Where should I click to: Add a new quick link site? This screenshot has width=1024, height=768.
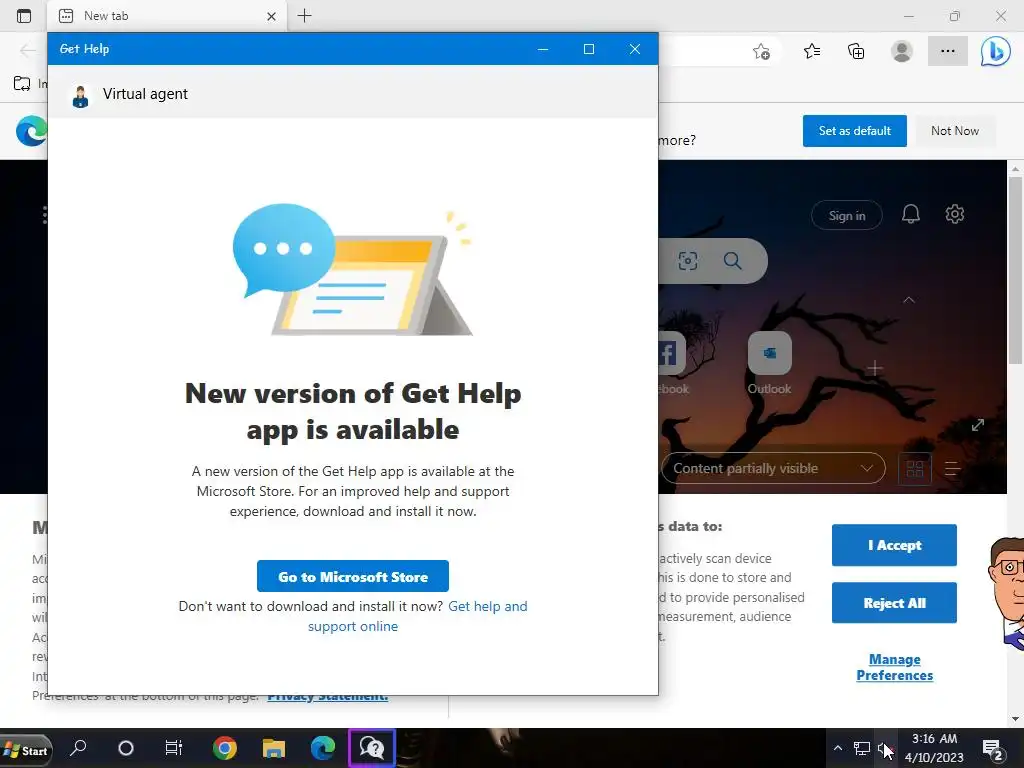click(874, 368)
